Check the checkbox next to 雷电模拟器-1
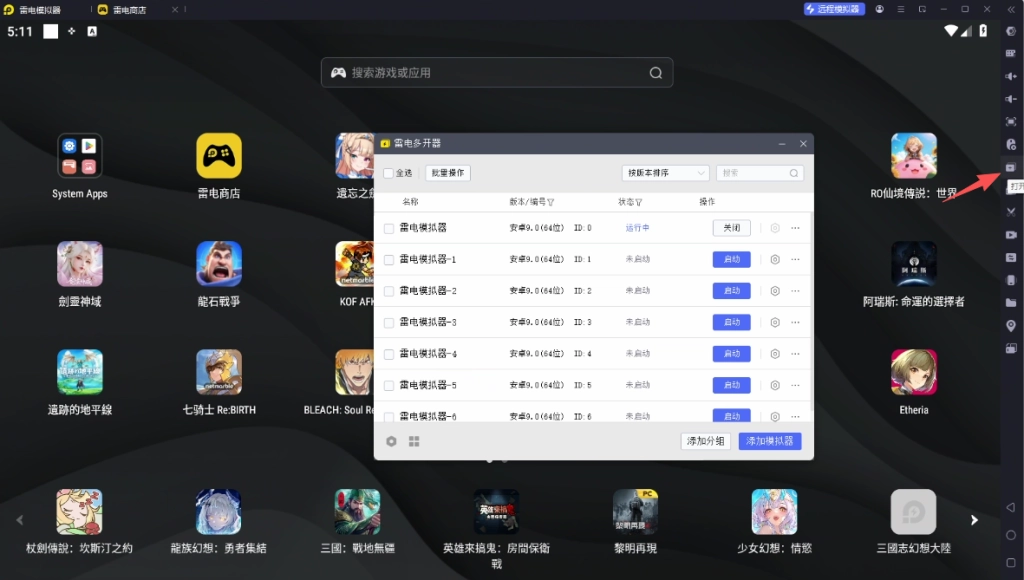This screenshot has height=580, width=1024. [x=386, y=259]
